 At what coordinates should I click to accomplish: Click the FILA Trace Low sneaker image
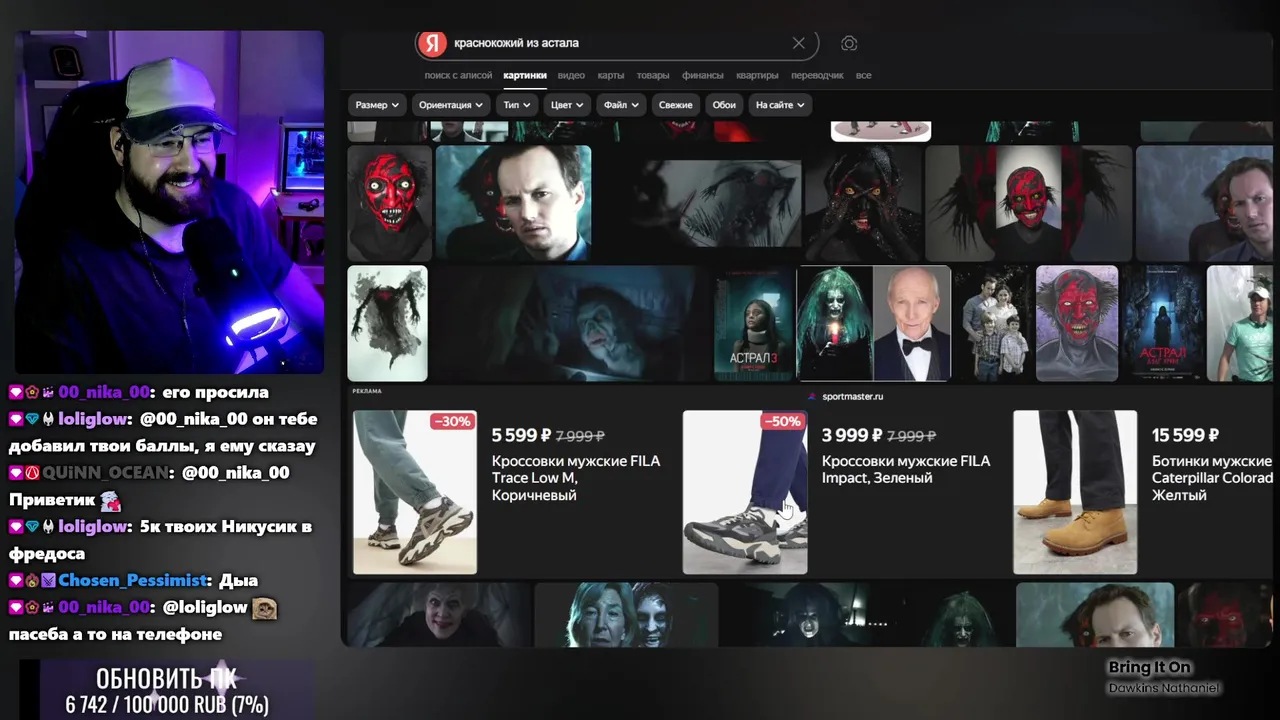click(x=415, y=492)
